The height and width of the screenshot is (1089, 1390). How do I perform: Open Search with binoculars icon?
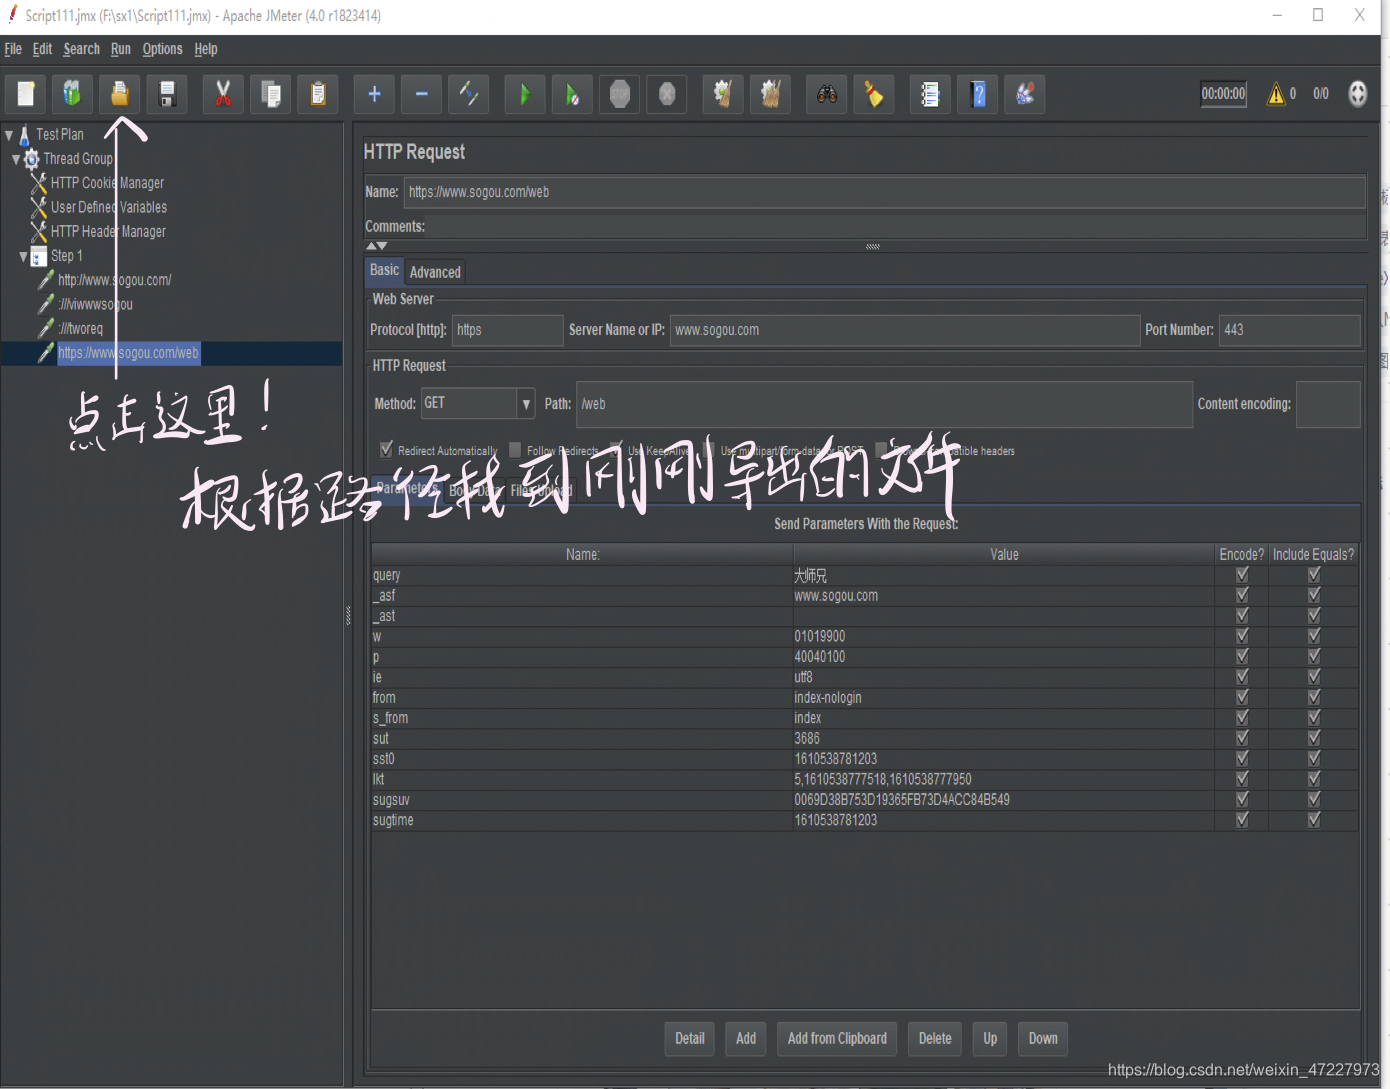827,94
